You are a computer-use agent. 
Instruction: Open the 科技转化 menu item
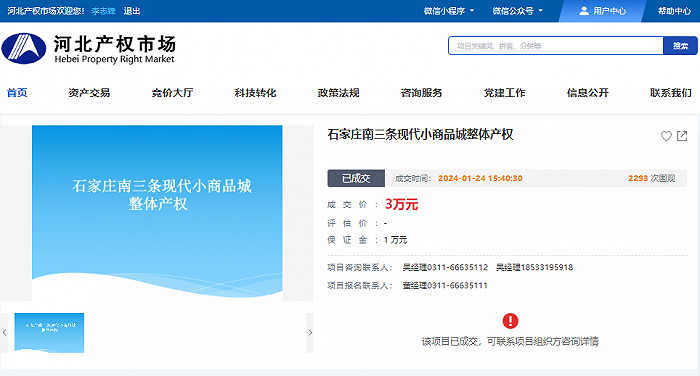pyautogui.click(x=255, y=92)
